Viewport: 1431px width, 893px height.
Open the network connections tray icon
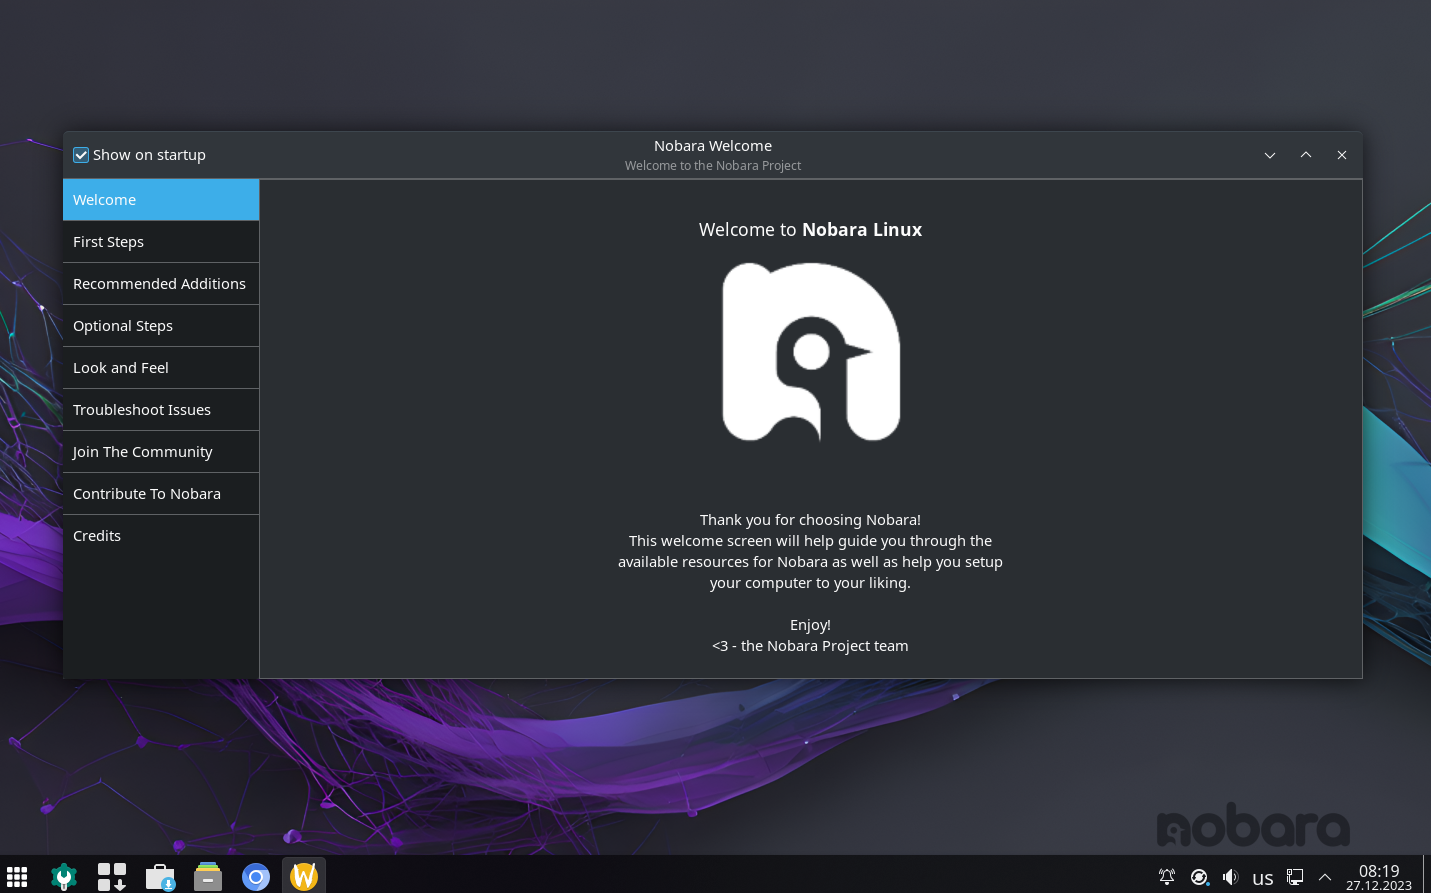point(1295,877)
